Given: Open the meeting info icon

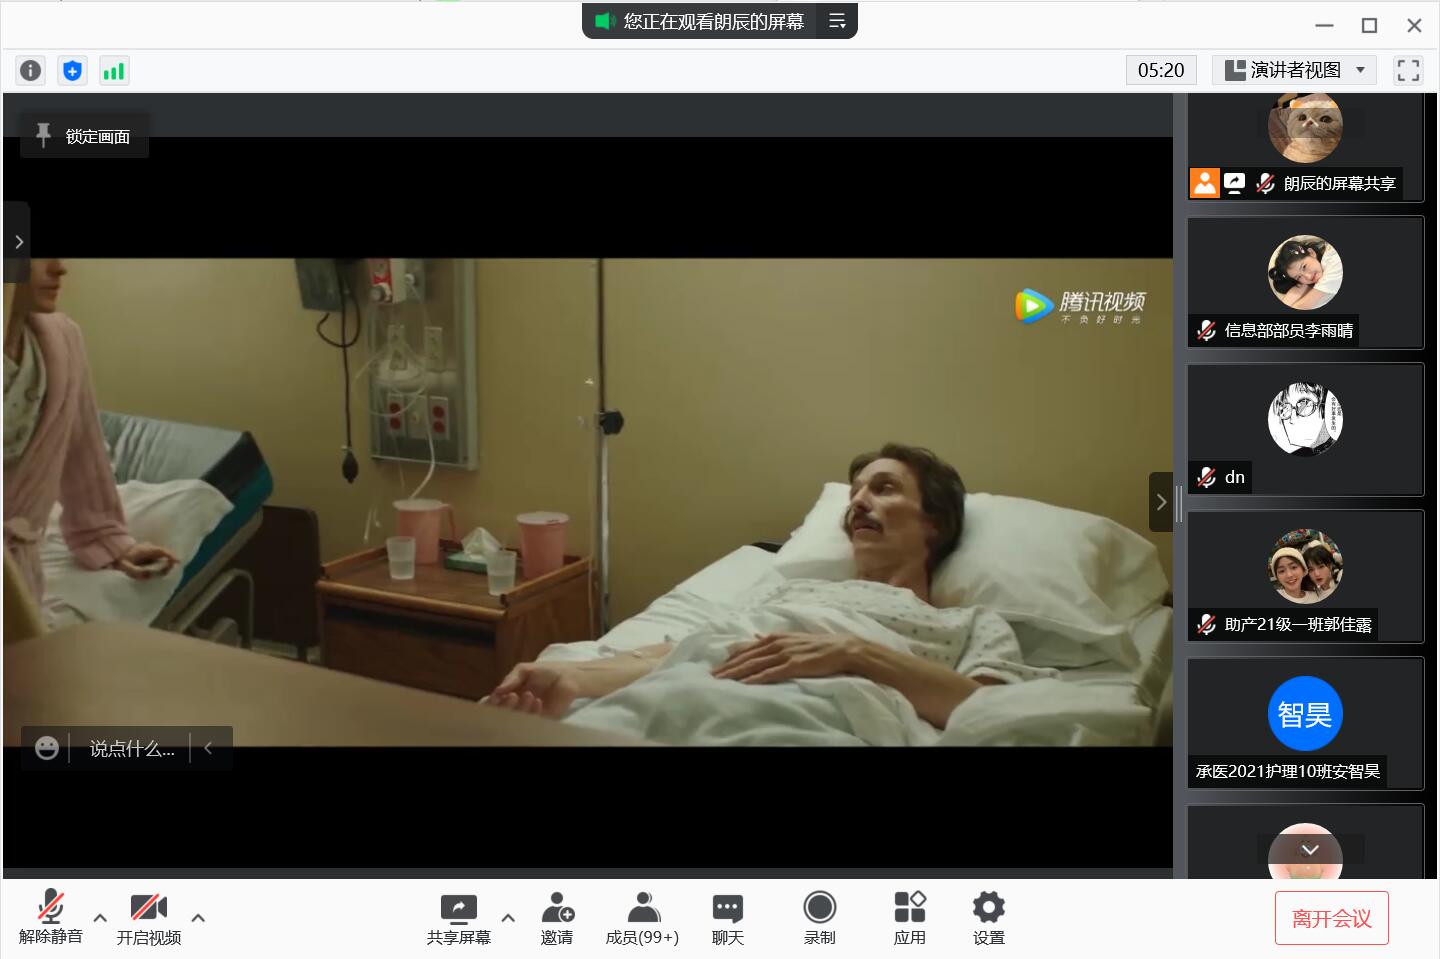Looking at the screenshot, I should (31, 70).
